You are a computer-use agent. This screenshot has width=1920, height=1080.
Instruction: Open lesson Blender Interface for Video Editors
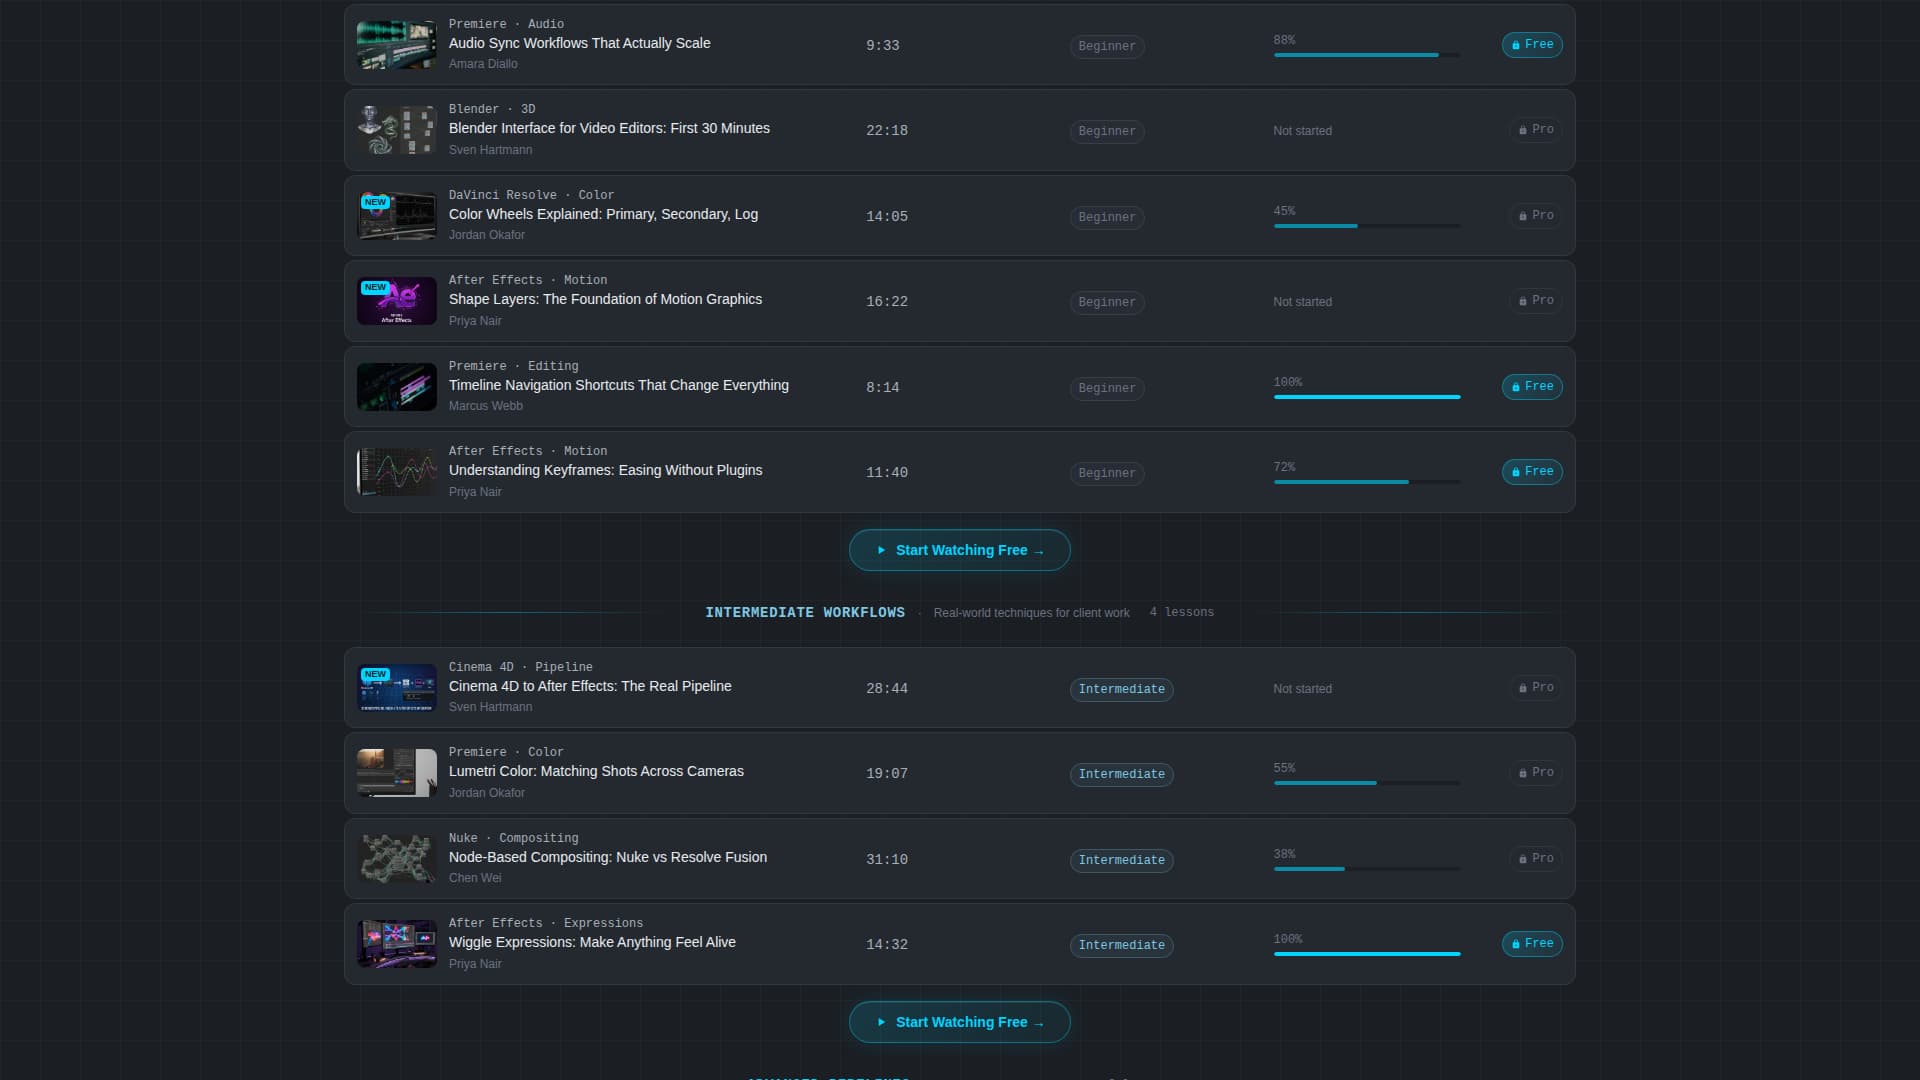point(609,129)
